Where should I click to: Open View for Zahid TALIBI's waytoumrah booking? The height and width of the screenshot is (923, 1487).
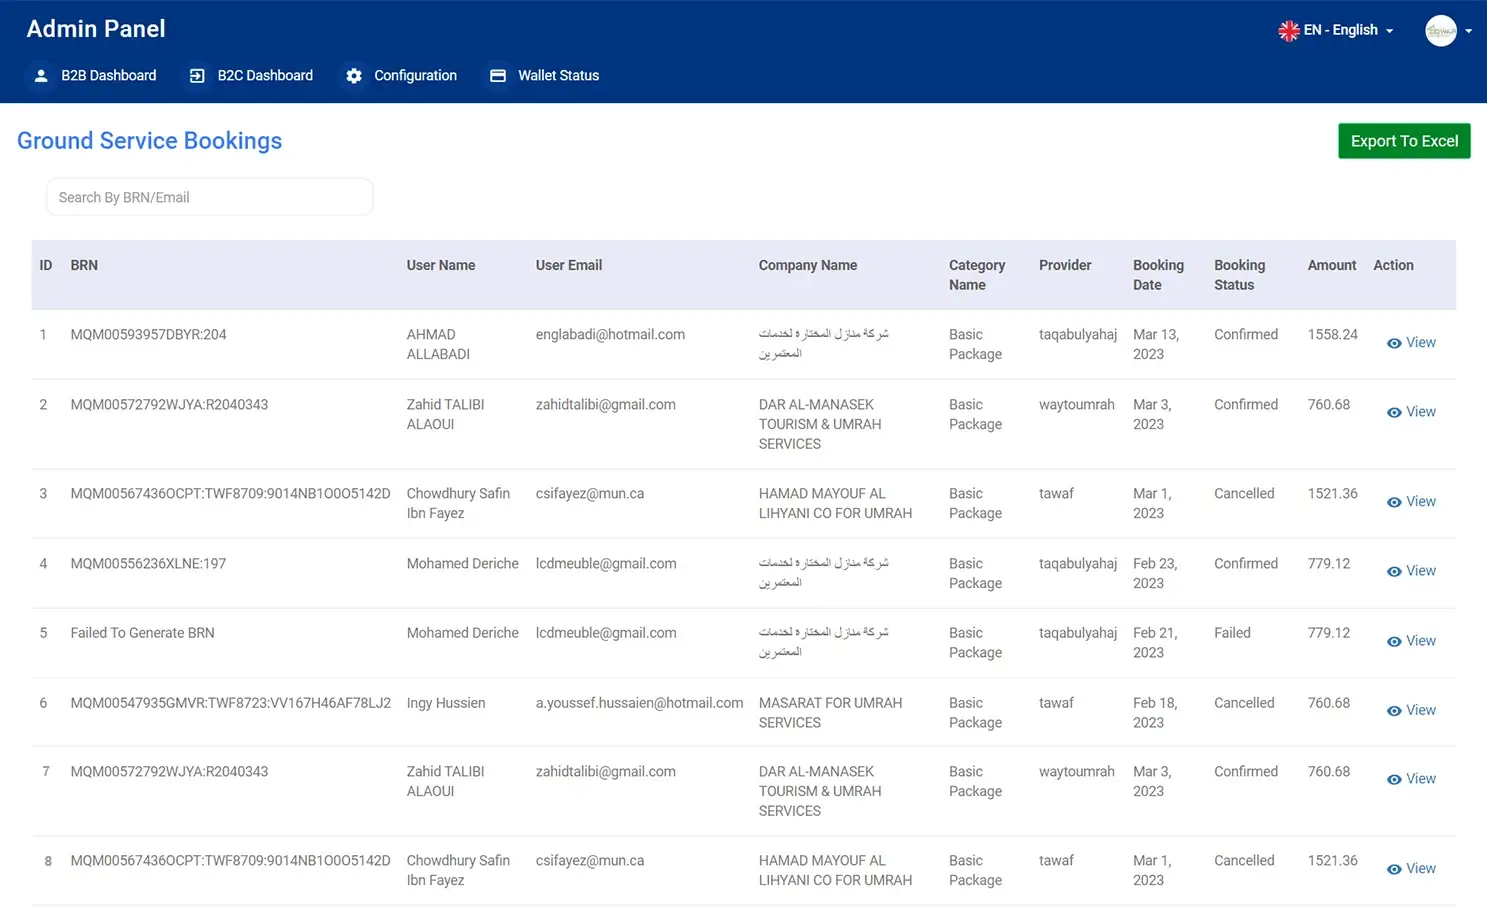point(1411,412)
